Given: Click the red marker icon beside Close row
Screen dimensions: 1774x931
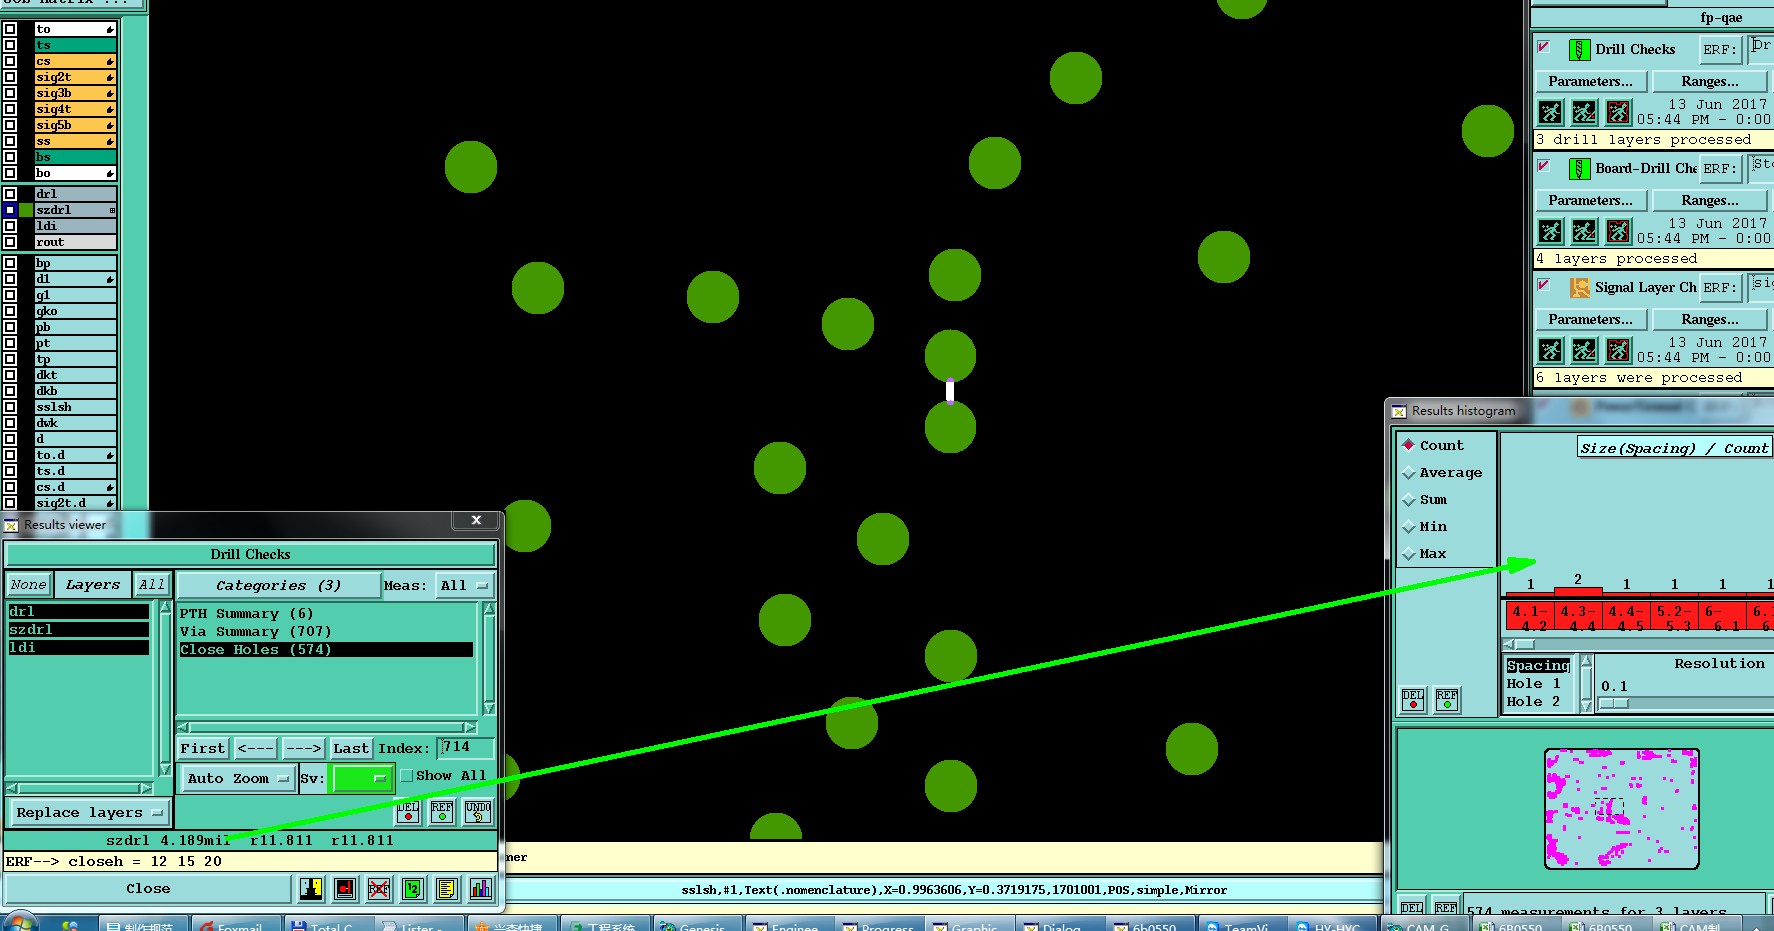Looking at the screenshot, I should [x=345, y=888].
